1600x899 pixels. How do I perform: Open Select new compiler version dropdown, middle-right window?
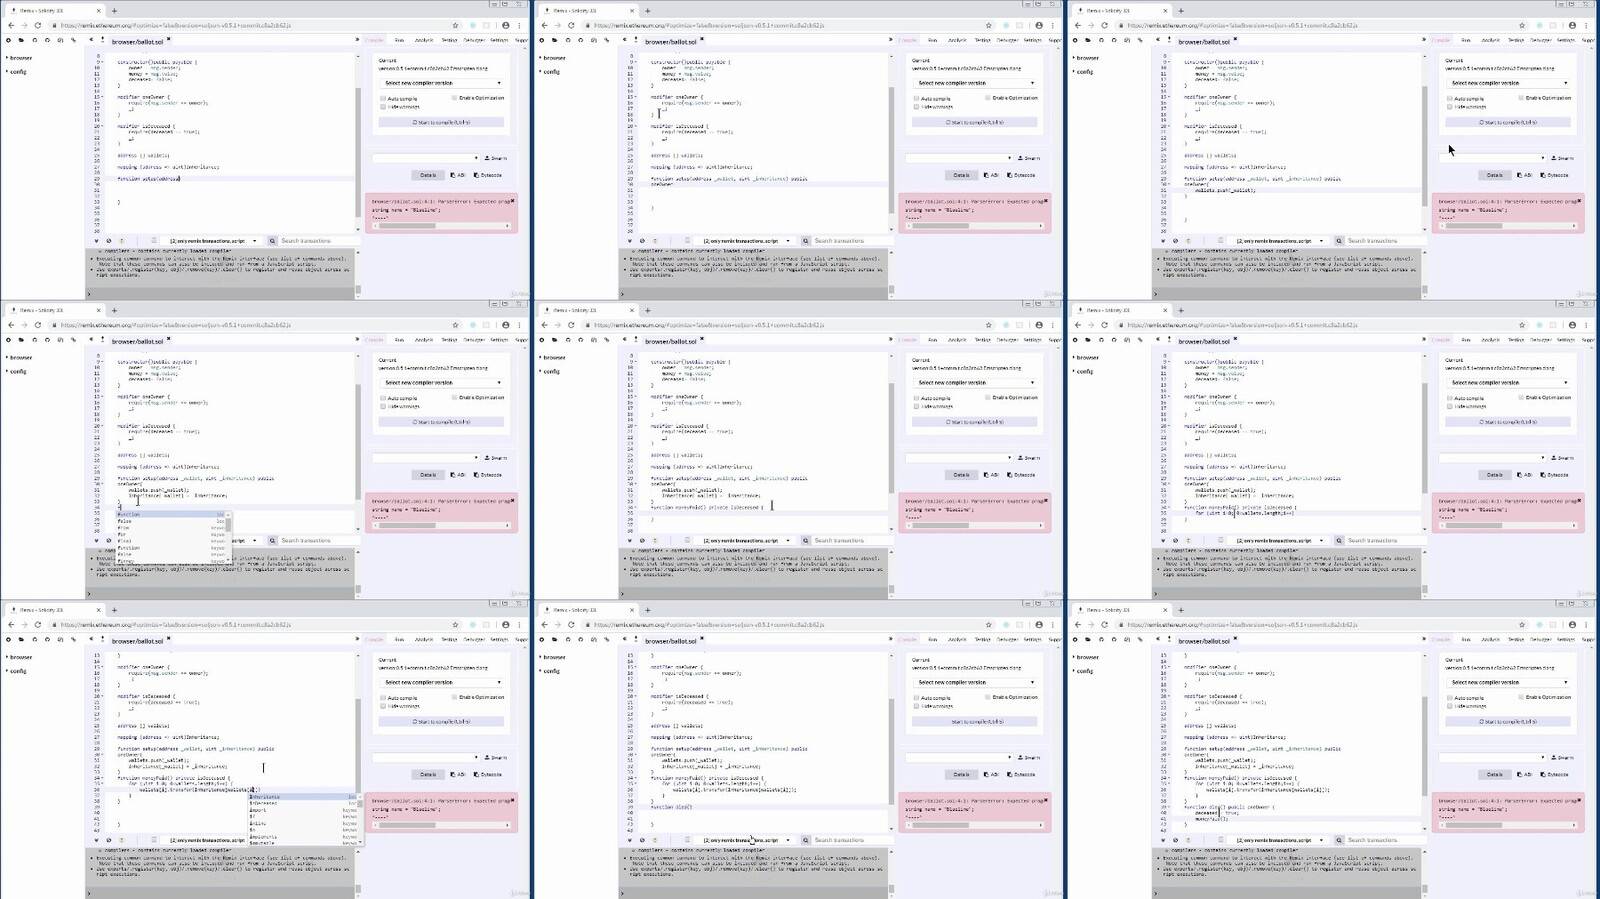coord(1509,383)
